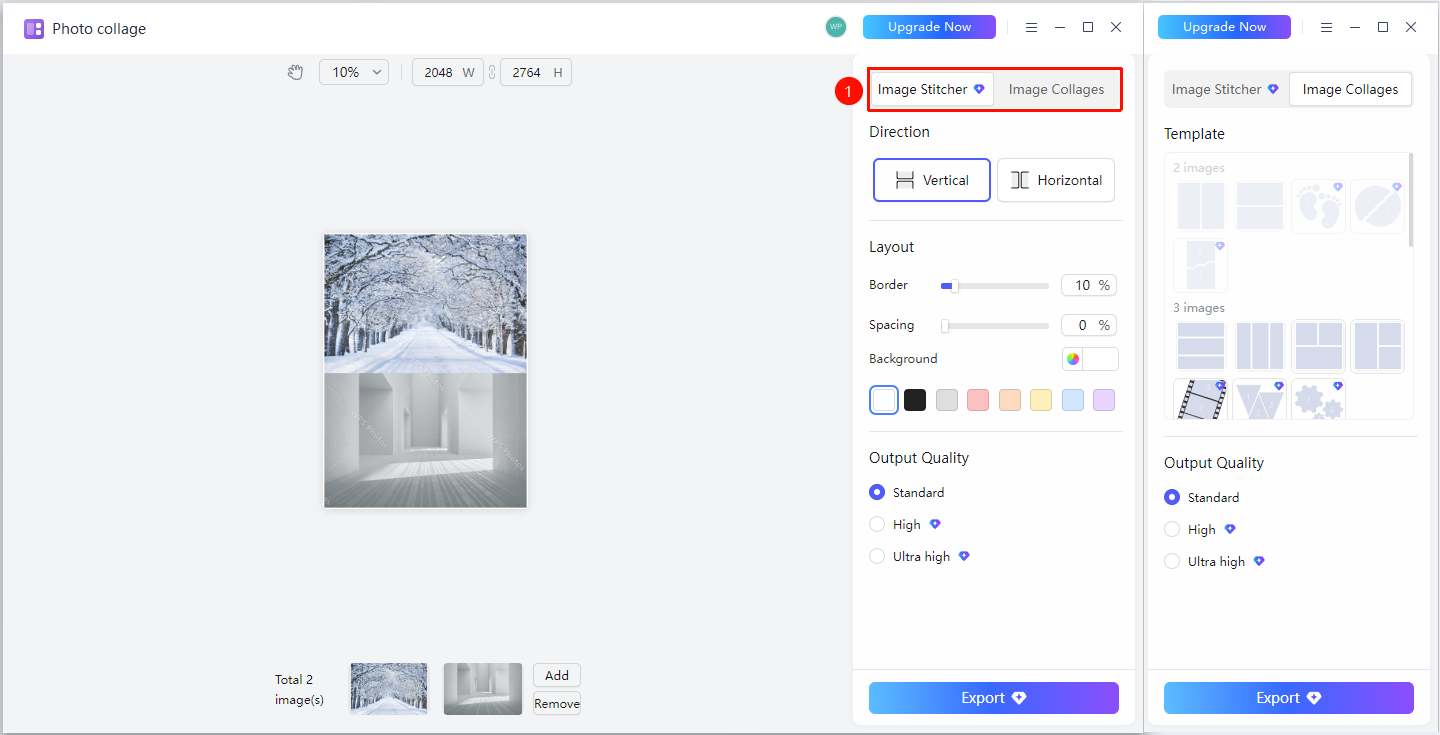Click Export in the Image Stitcher panel

coord(994,698)
